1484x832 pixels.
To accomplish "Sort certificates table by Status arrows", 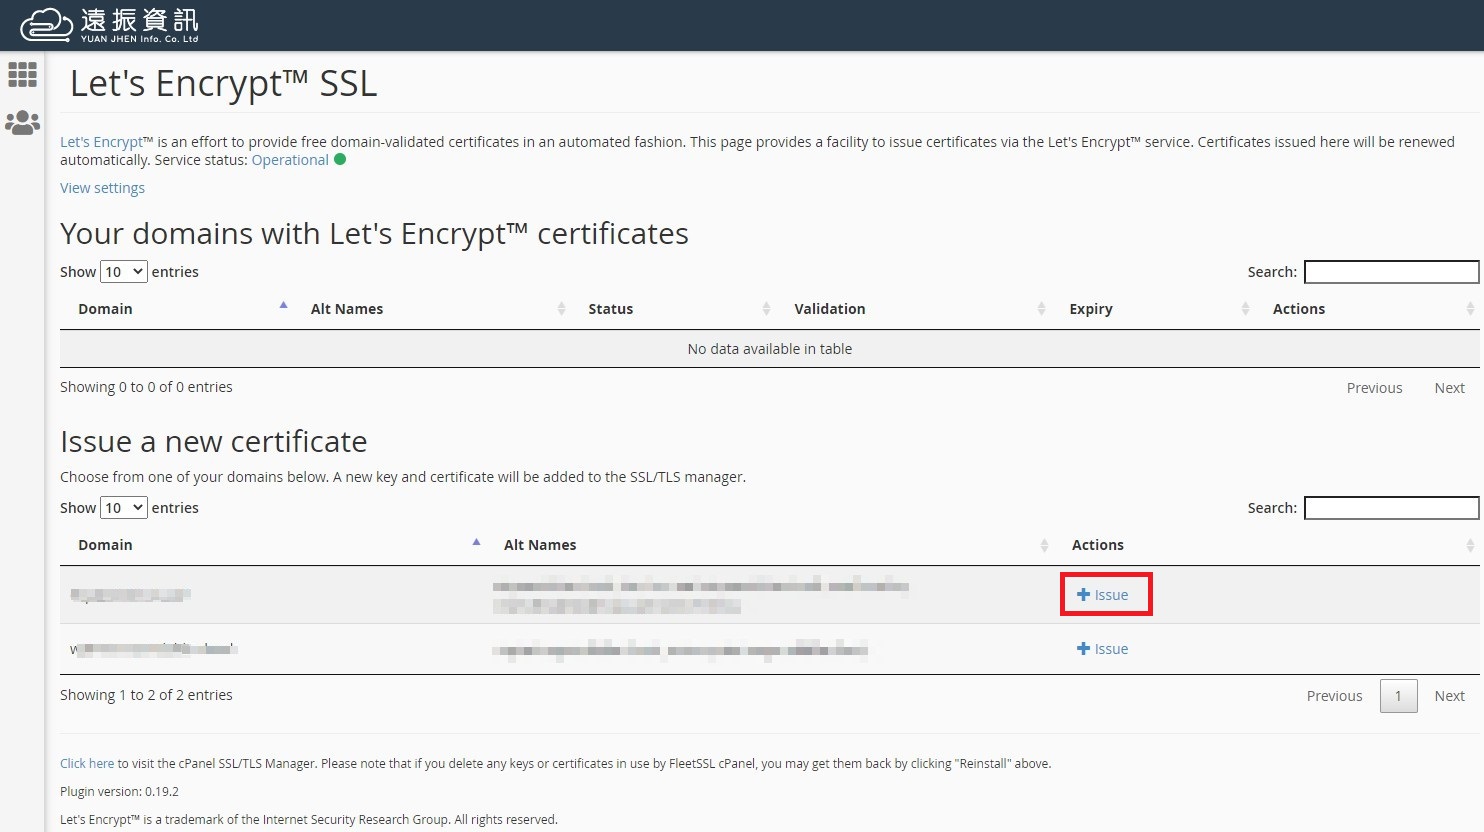I will coord(766,309).
